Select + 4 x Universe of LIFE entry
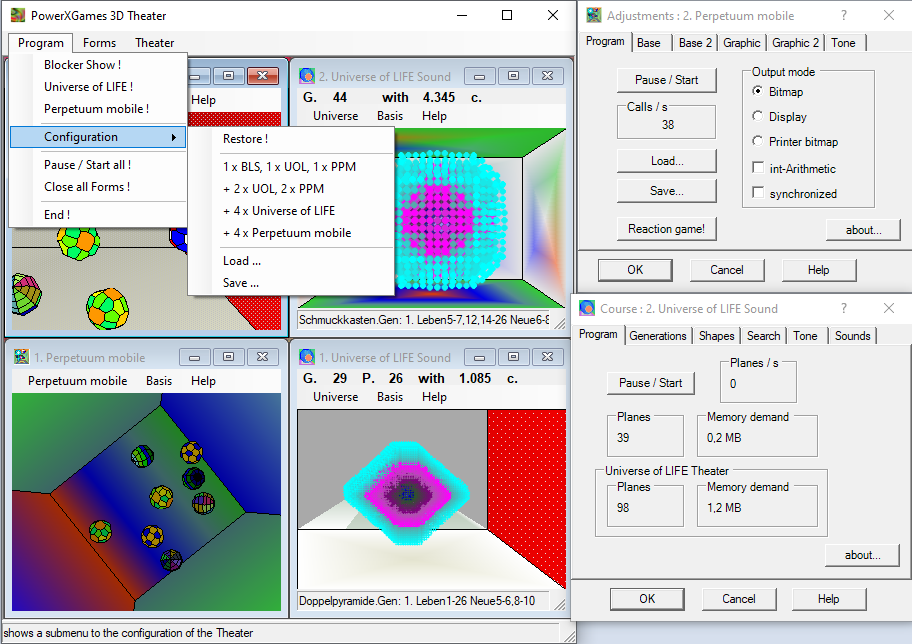912x644 pixels. click(x=291, y=211)
